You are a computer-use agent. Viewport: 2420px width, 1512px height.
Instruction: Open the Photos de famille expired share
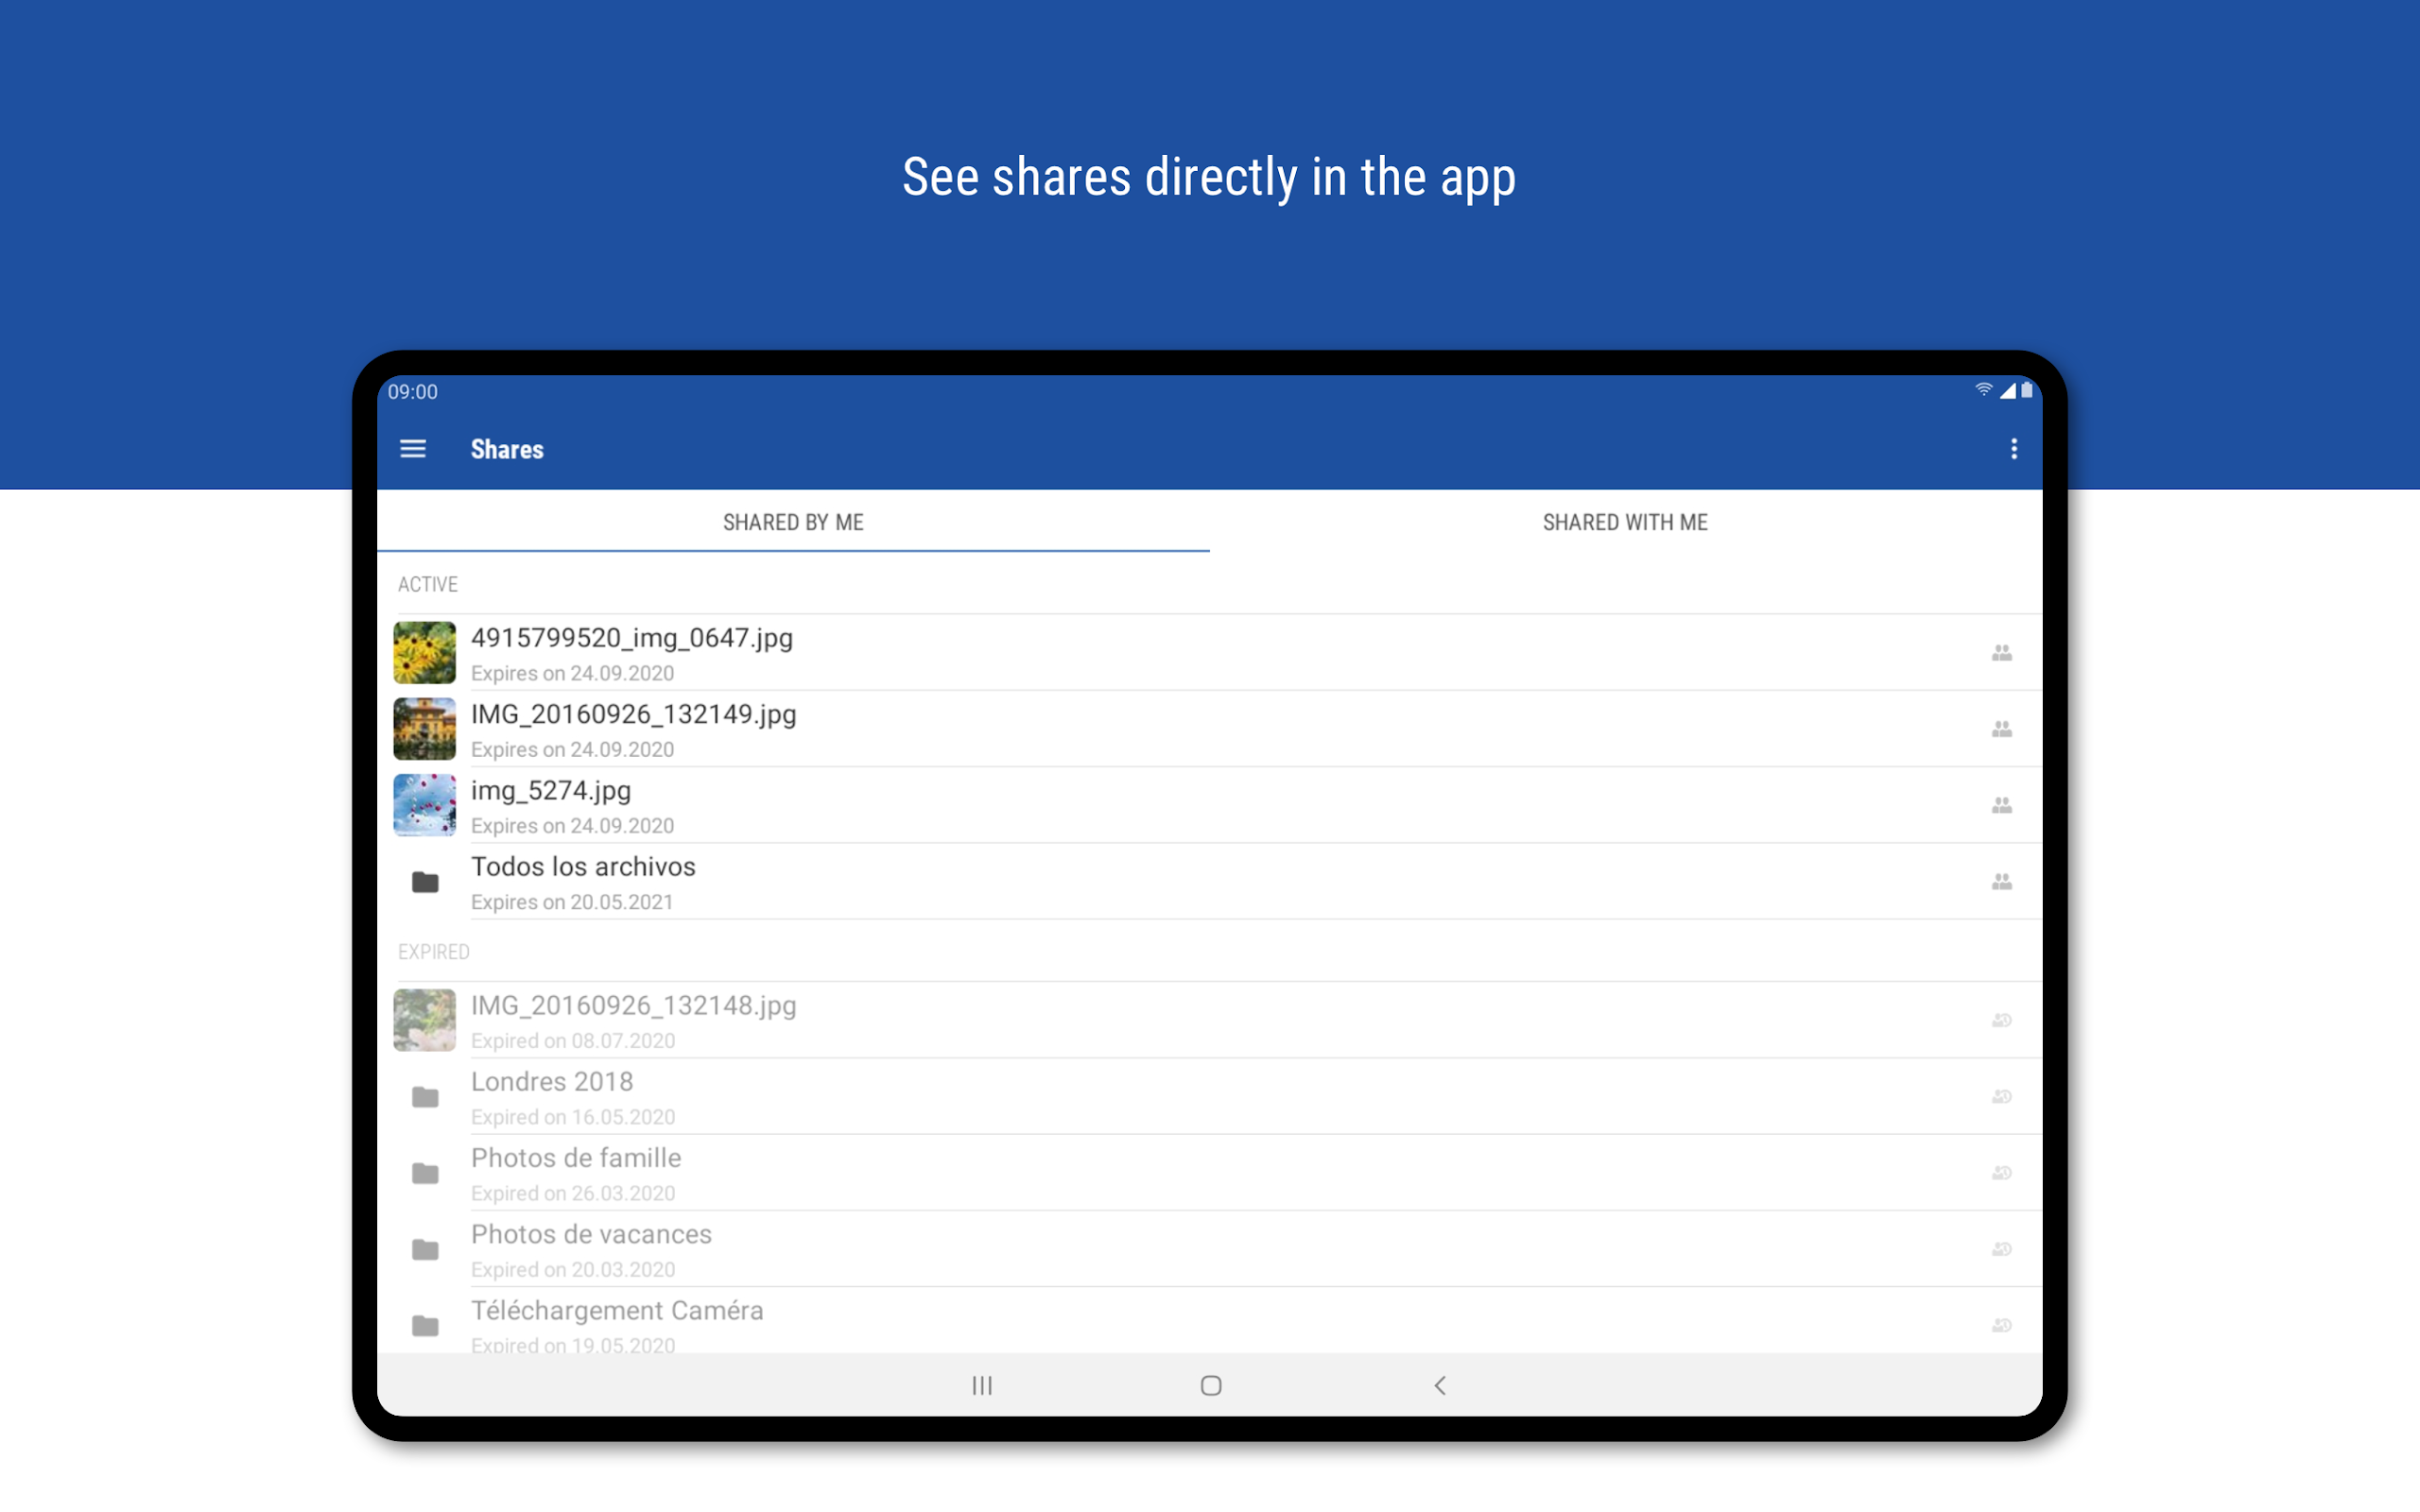pyautogui.click(x=1210, y=1172)
